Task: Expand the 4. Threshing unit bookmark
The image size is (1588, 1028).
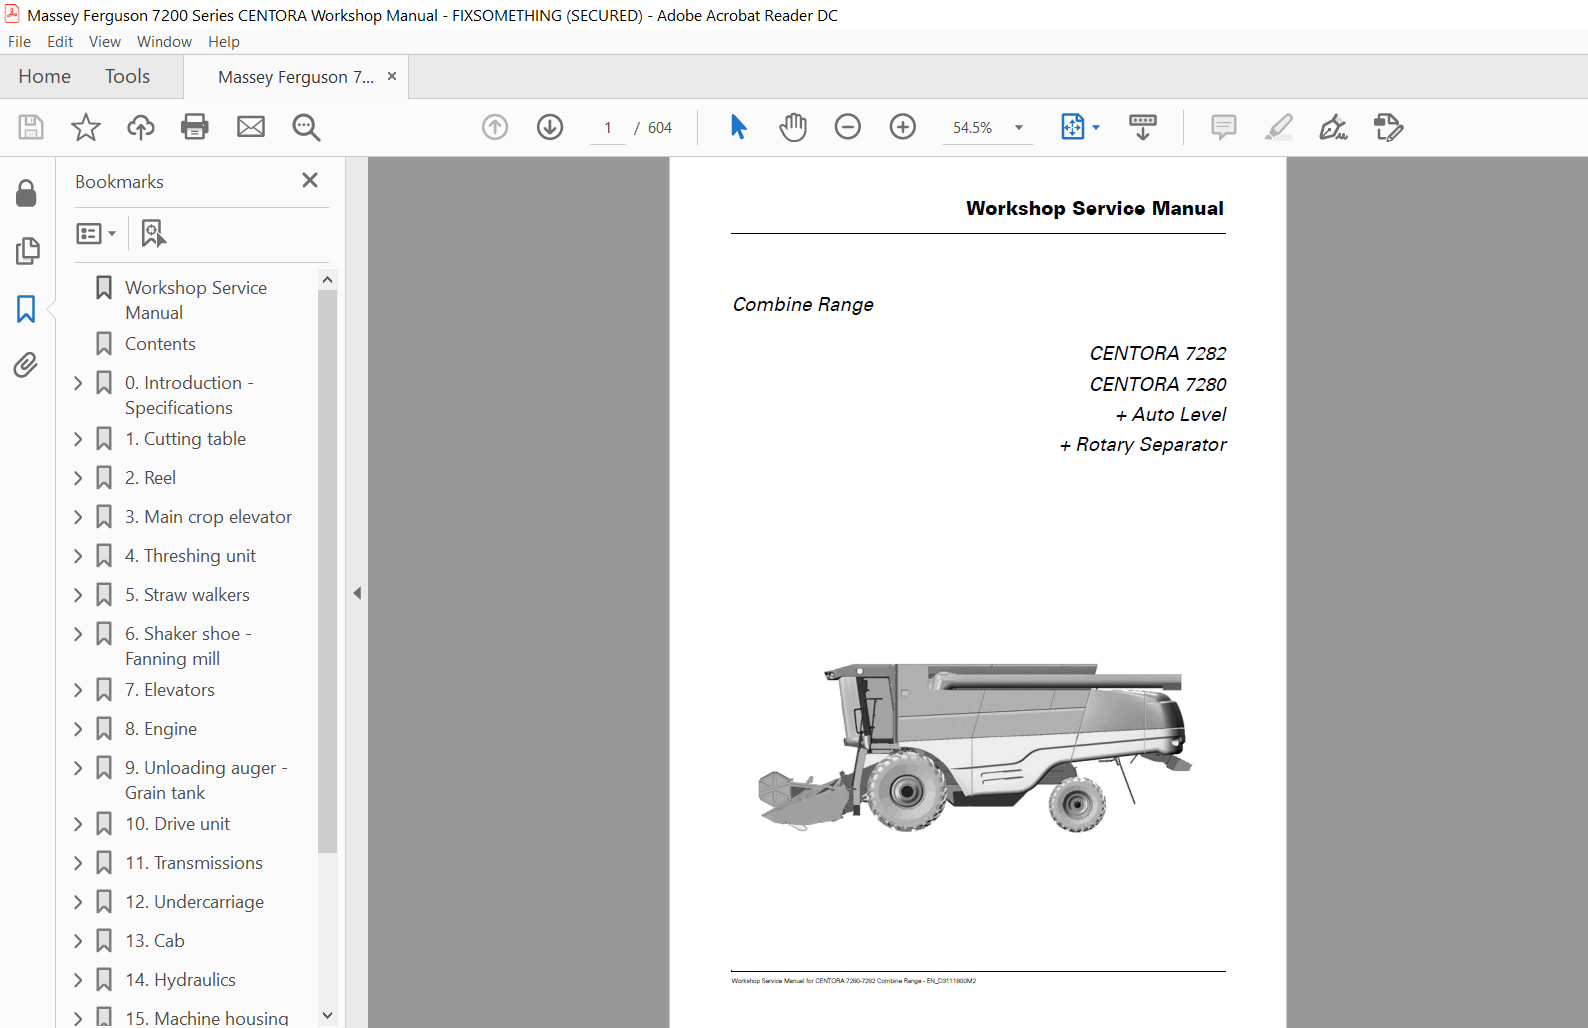Action: (78, 556)
